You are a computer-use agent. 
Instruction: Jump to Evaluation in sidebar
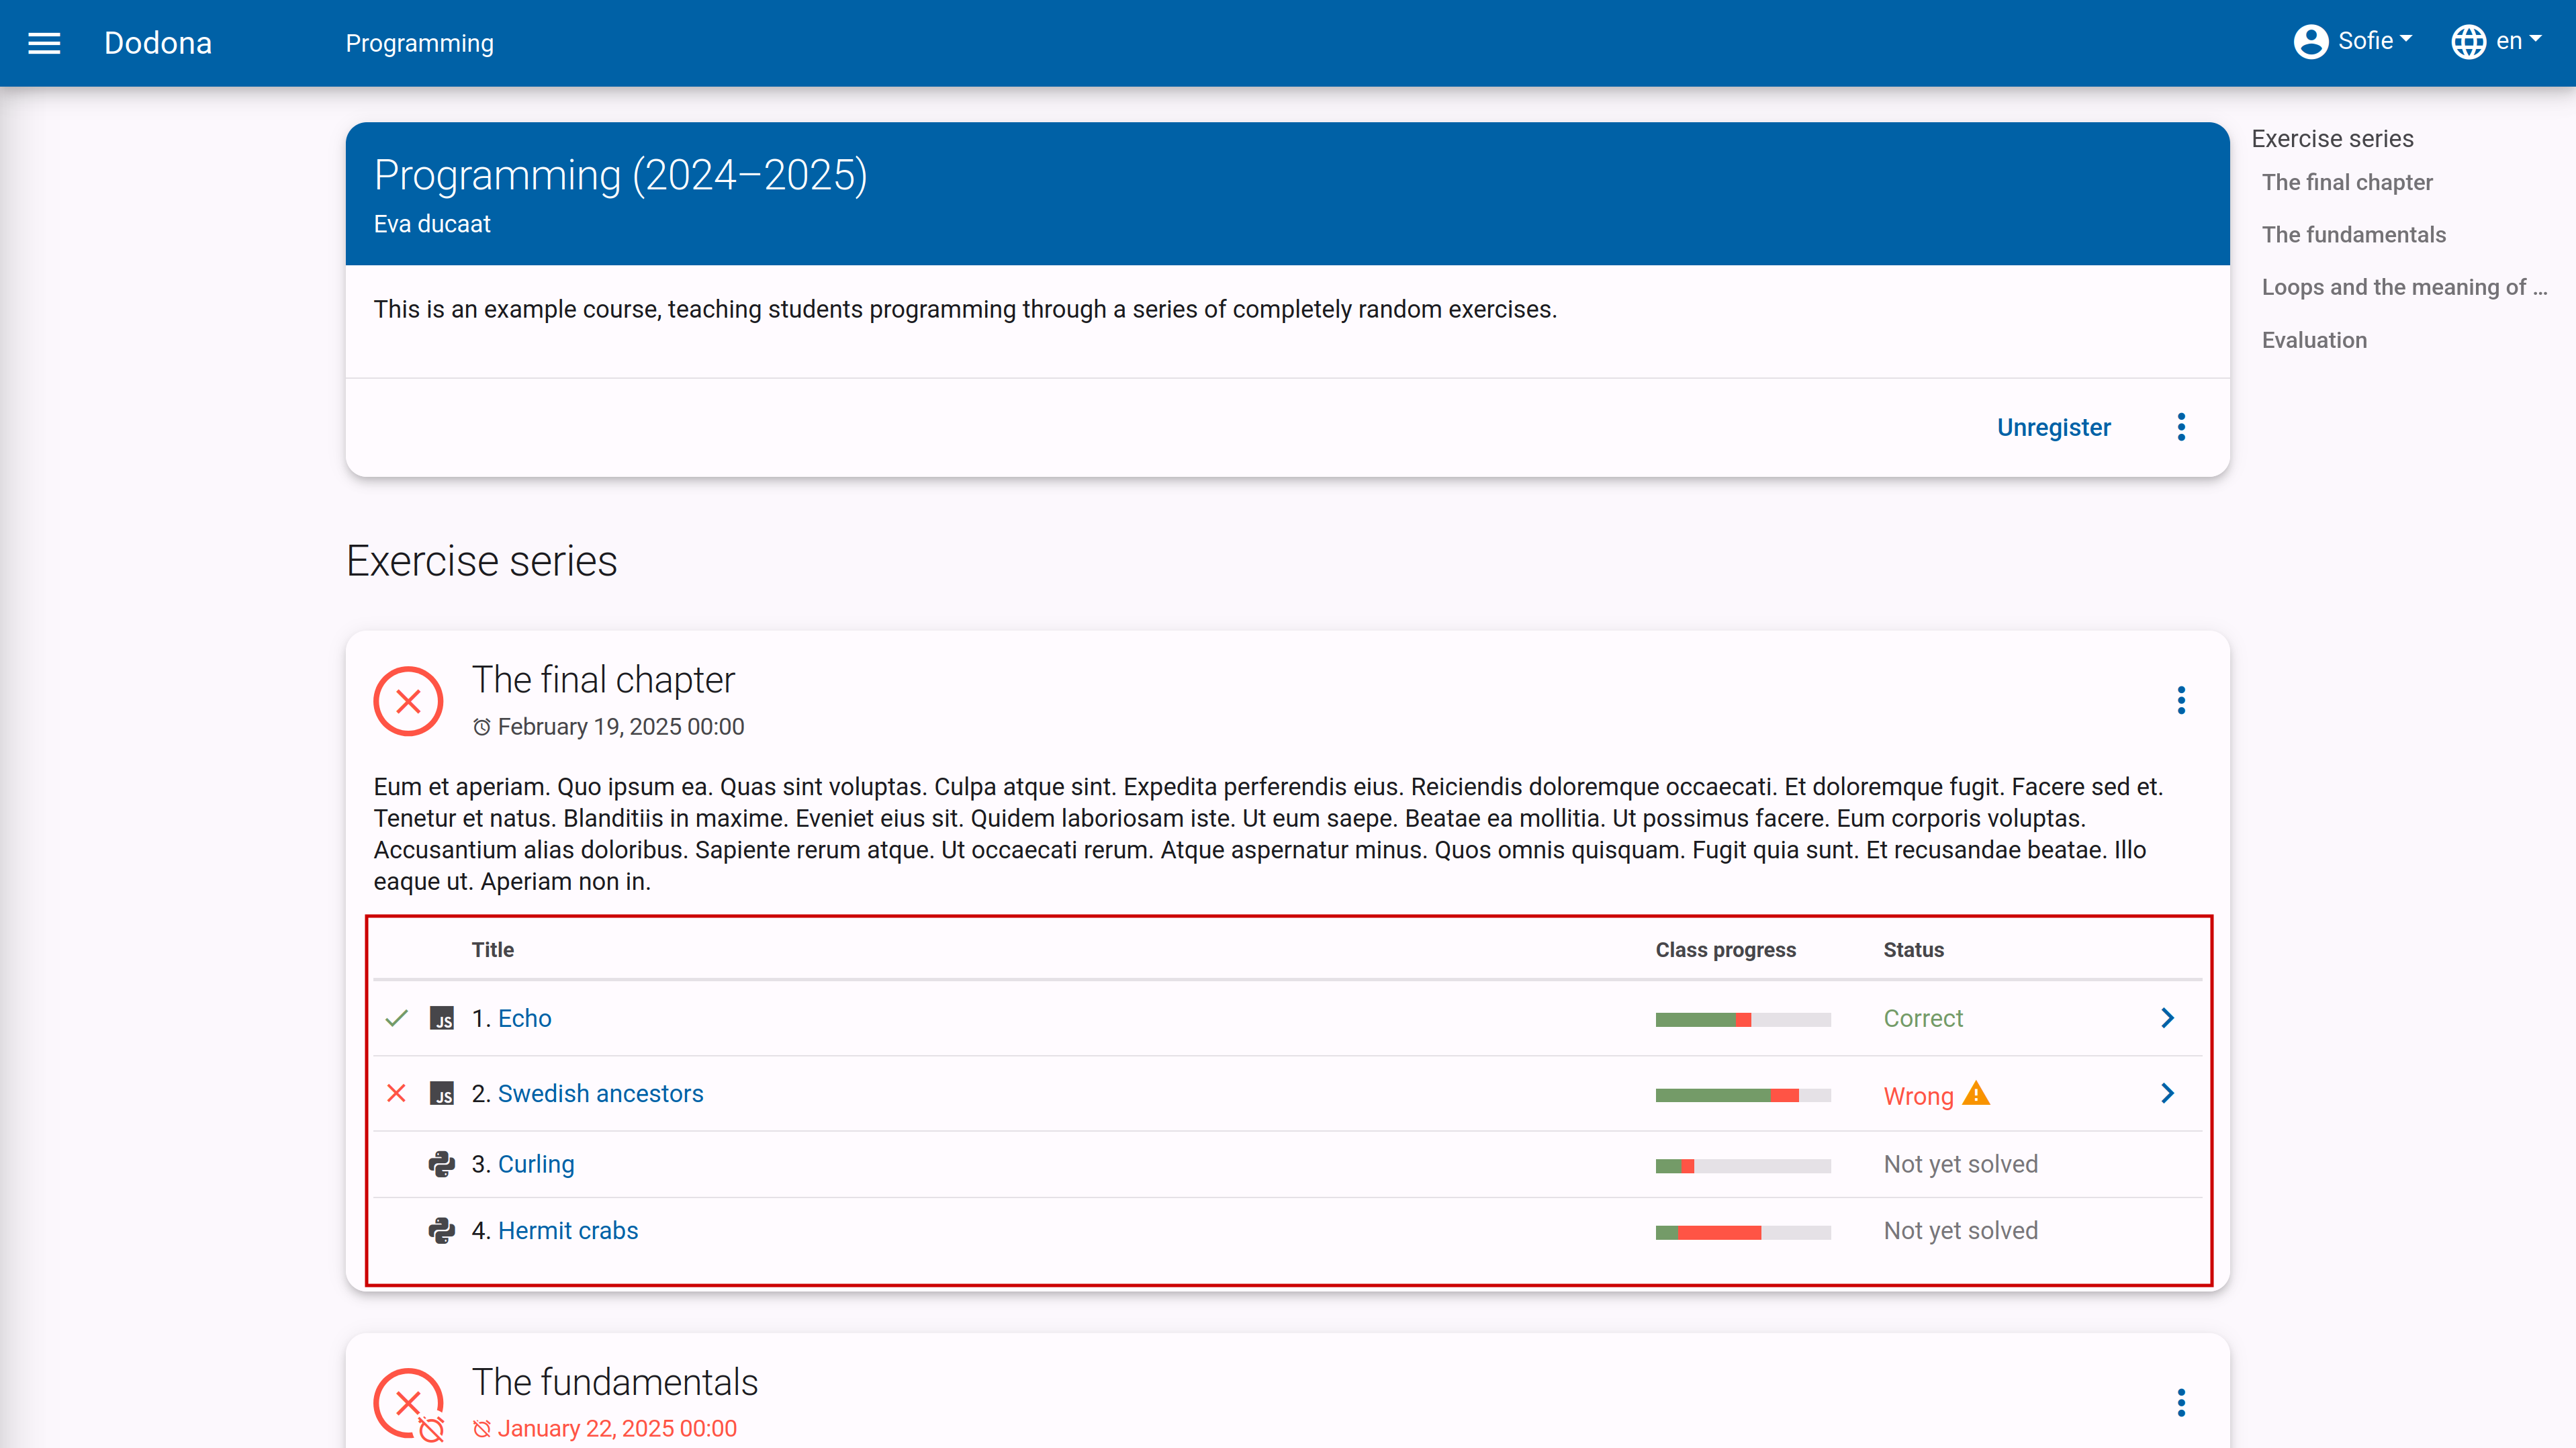pyautogui.click(x=2314, y=340)
